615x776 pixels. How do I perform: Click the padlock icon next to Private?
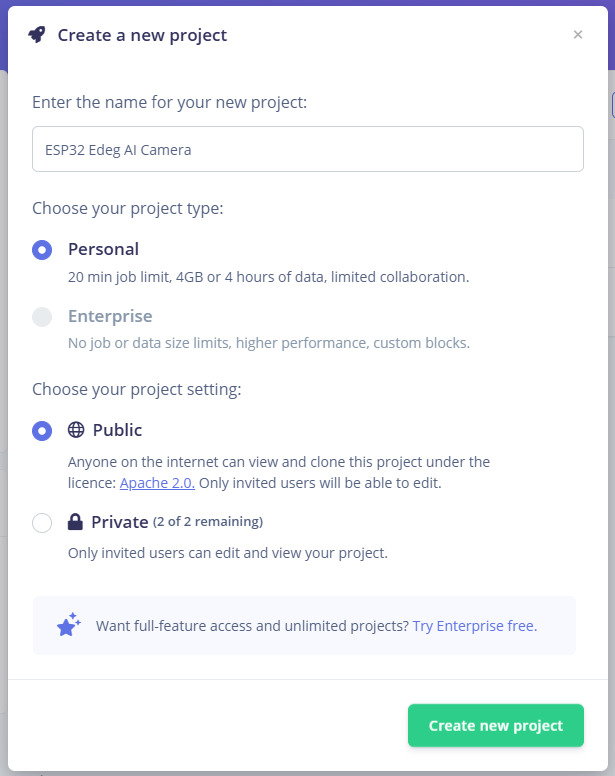point(75,522)
